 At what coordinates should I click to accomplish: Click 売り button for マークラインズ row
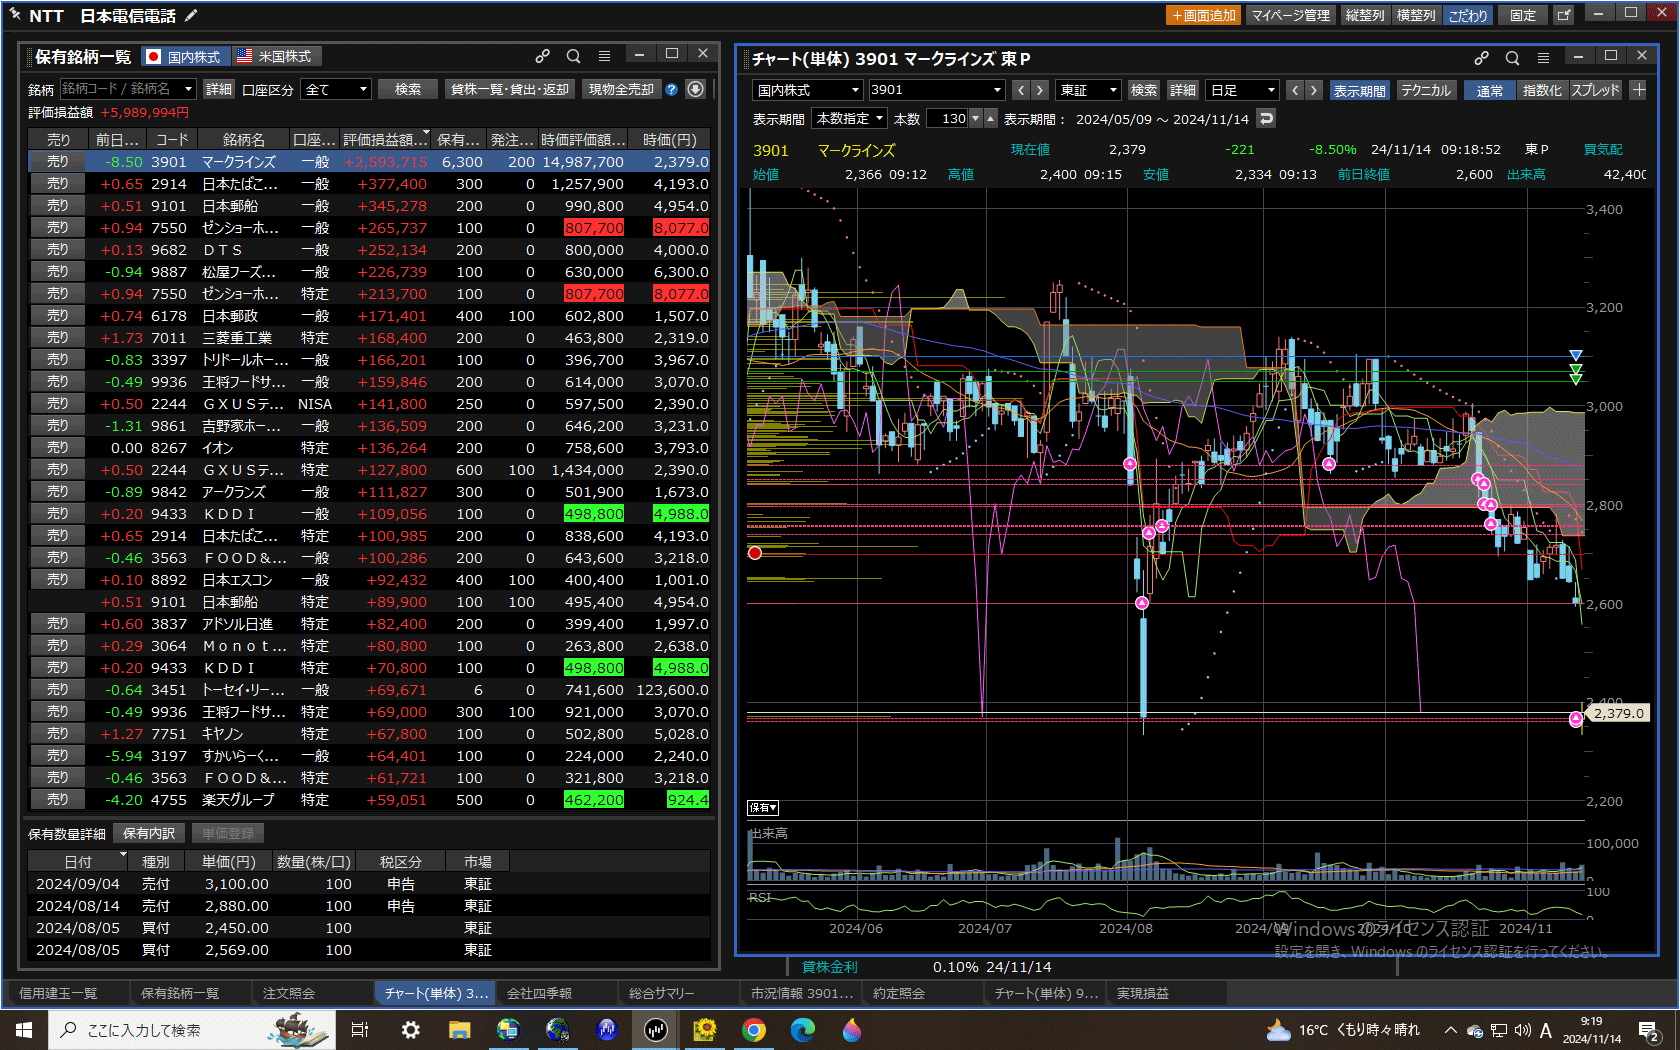click(58, 161)
